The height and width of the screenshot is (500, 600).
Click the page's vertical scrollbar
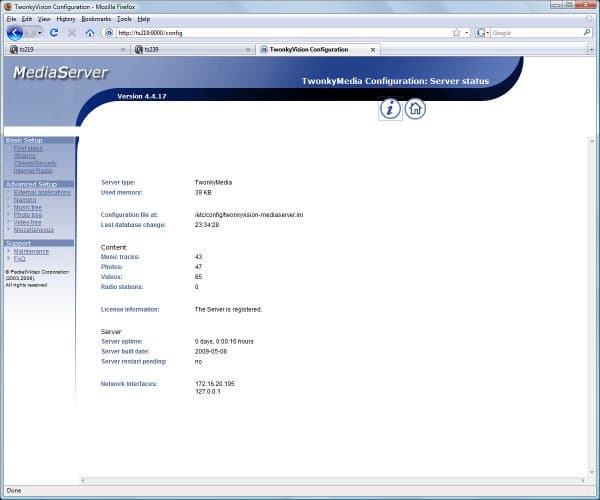click(x=591, y=307)
